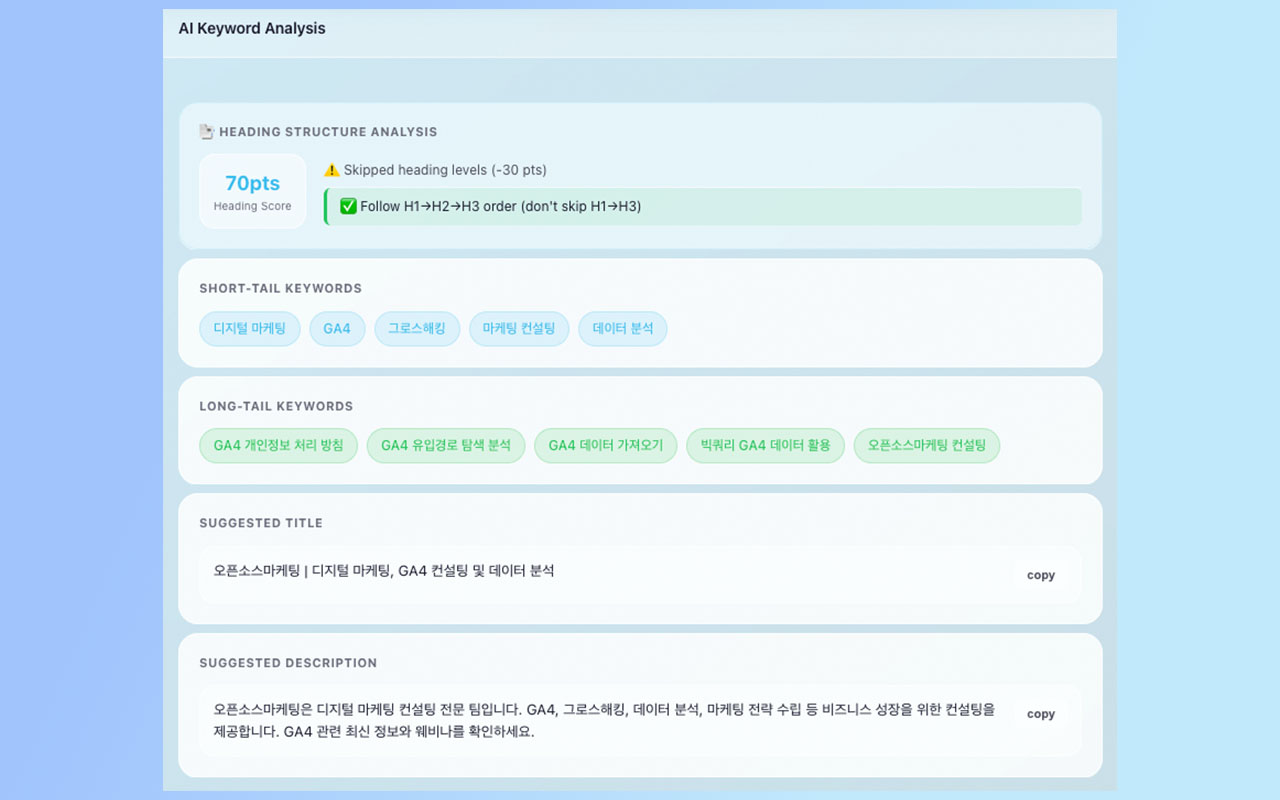Click the 오픈소스마케팅 컨설팅 long-tail chip
The image size is (1280, 800).
(x=926, y=446)
